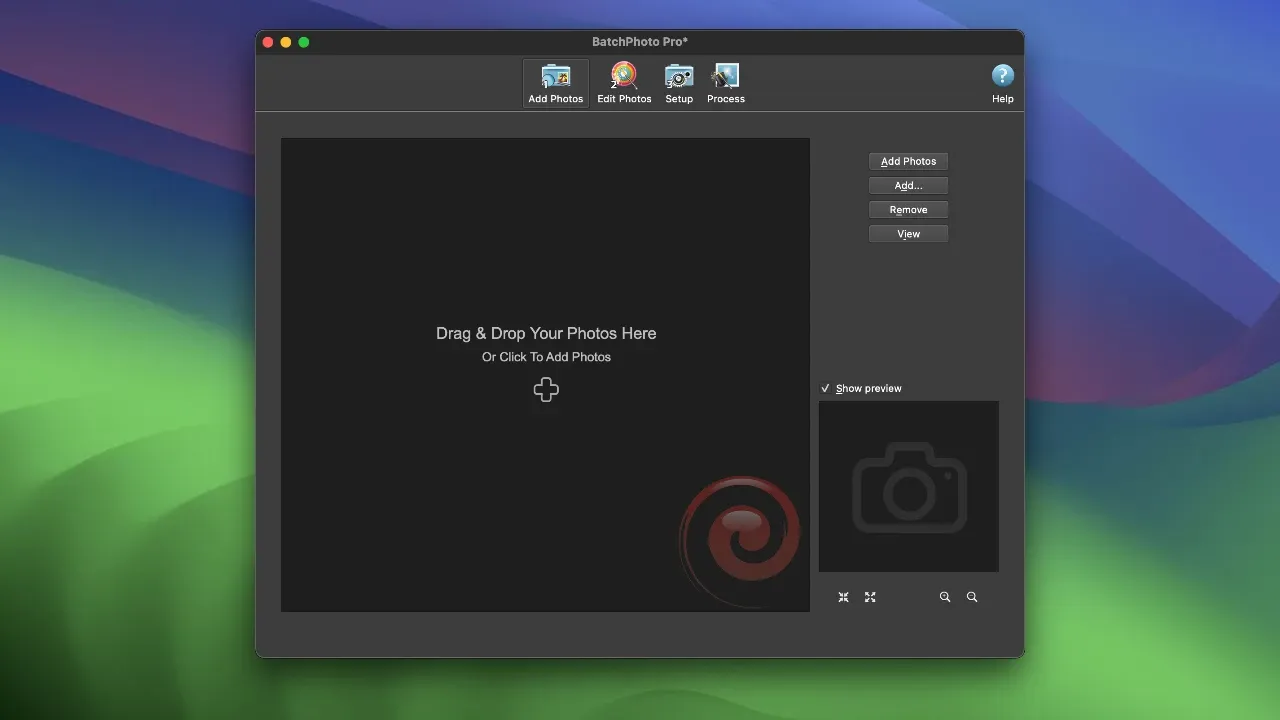The height and width of the screenshot is (720, 1280).
Task: Click the camera preview thumbnail
Action: [908, 486]
